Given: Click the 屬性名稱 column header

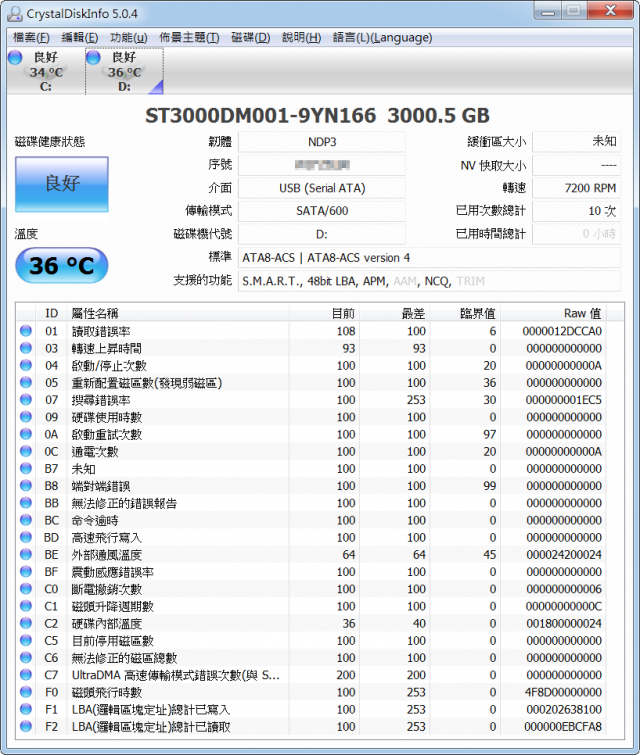Looking at the screenshot, I should [178, 313].
